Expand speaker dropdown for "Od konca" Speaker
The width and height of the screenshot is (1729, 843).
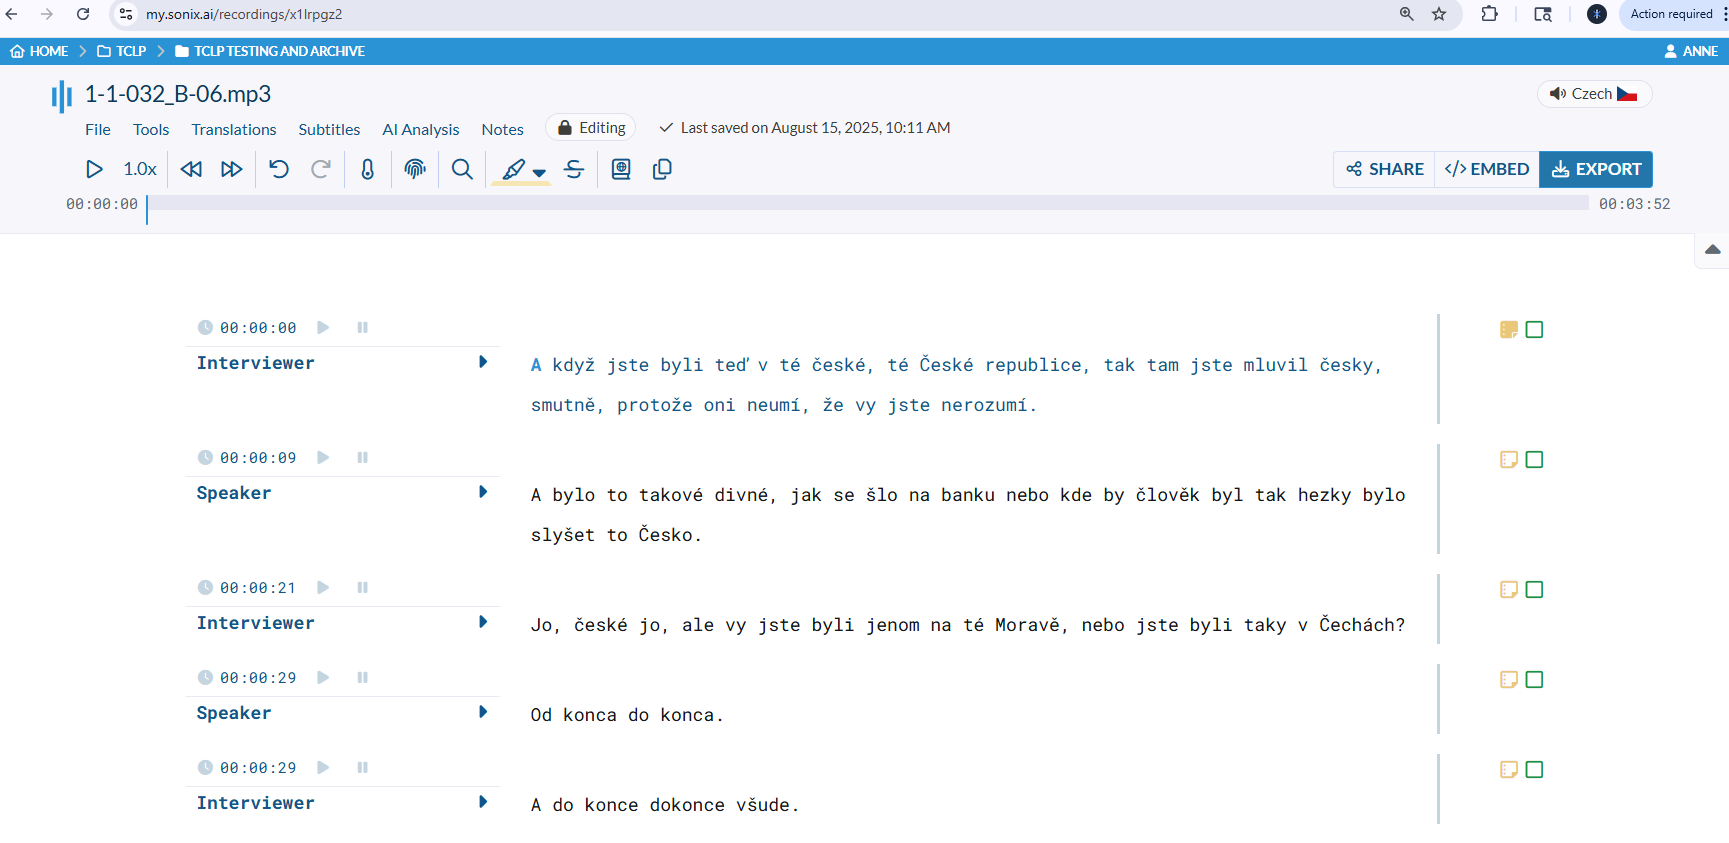[483, 712]
